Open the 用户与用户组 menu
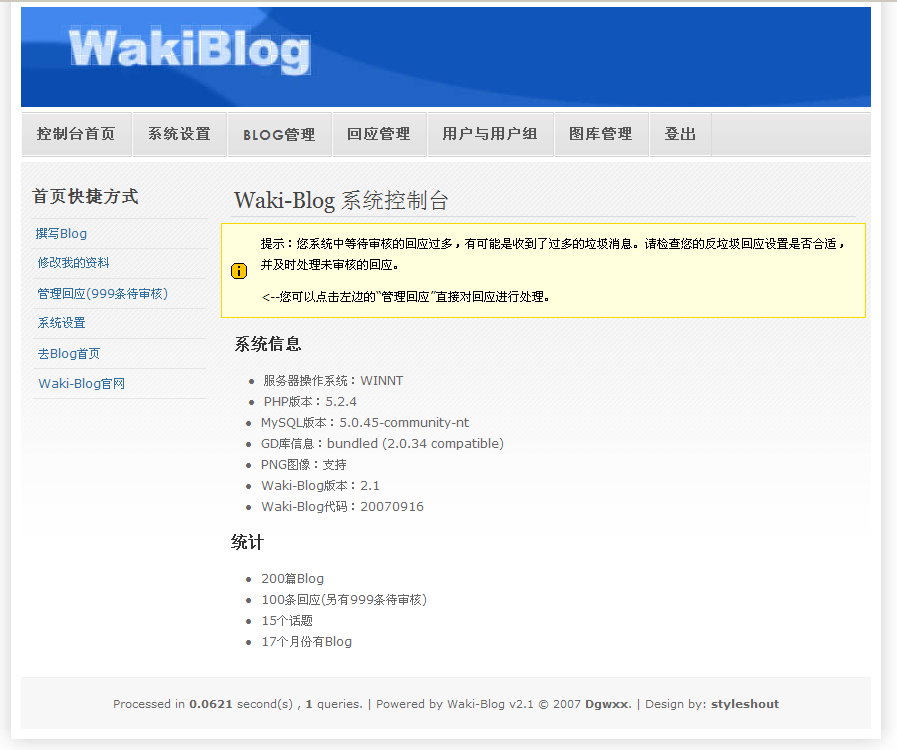 490,134
